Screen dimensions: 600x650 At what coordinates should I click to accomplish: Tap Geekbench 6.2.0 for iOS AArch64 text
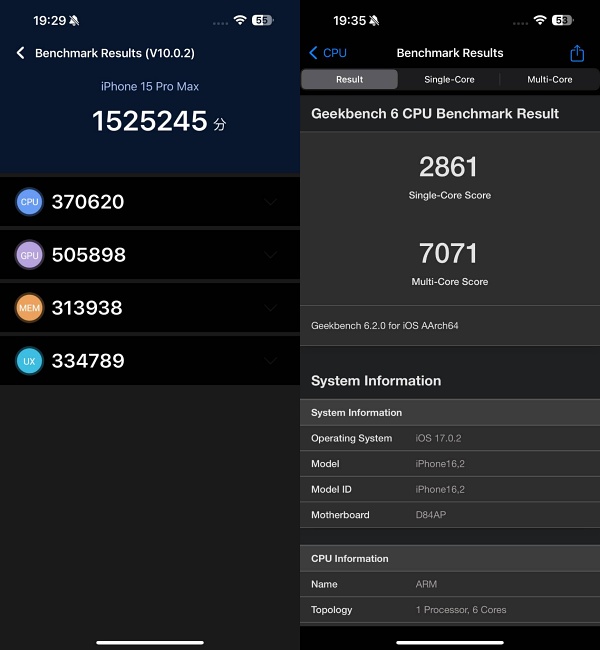[x=385, y=326]
